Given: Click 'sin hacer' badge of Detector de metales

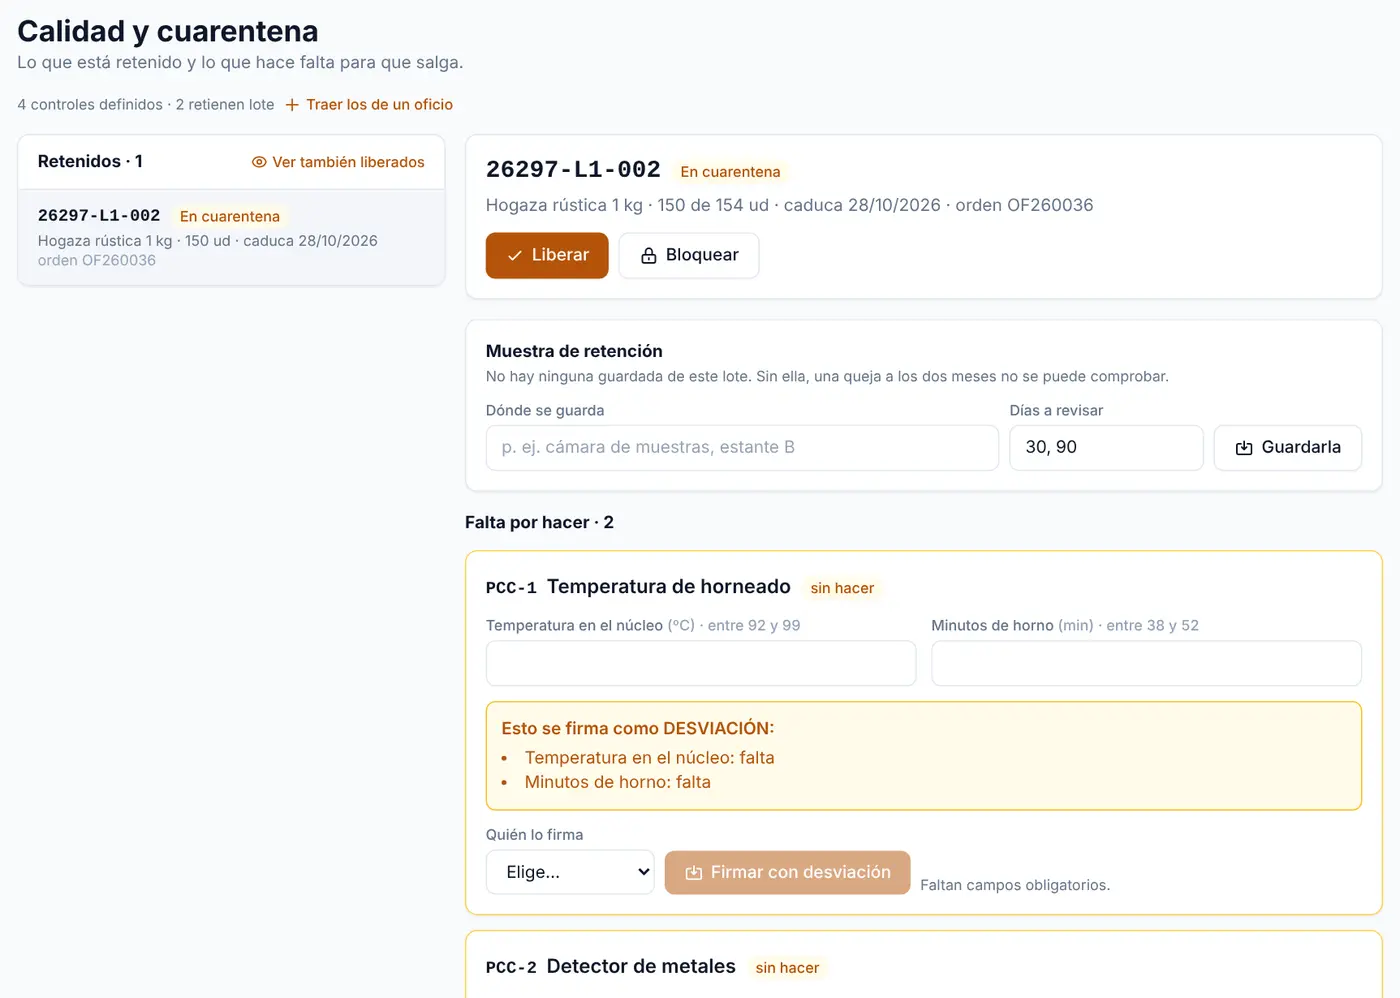Looking at the screenshot, I should [787, 968].
